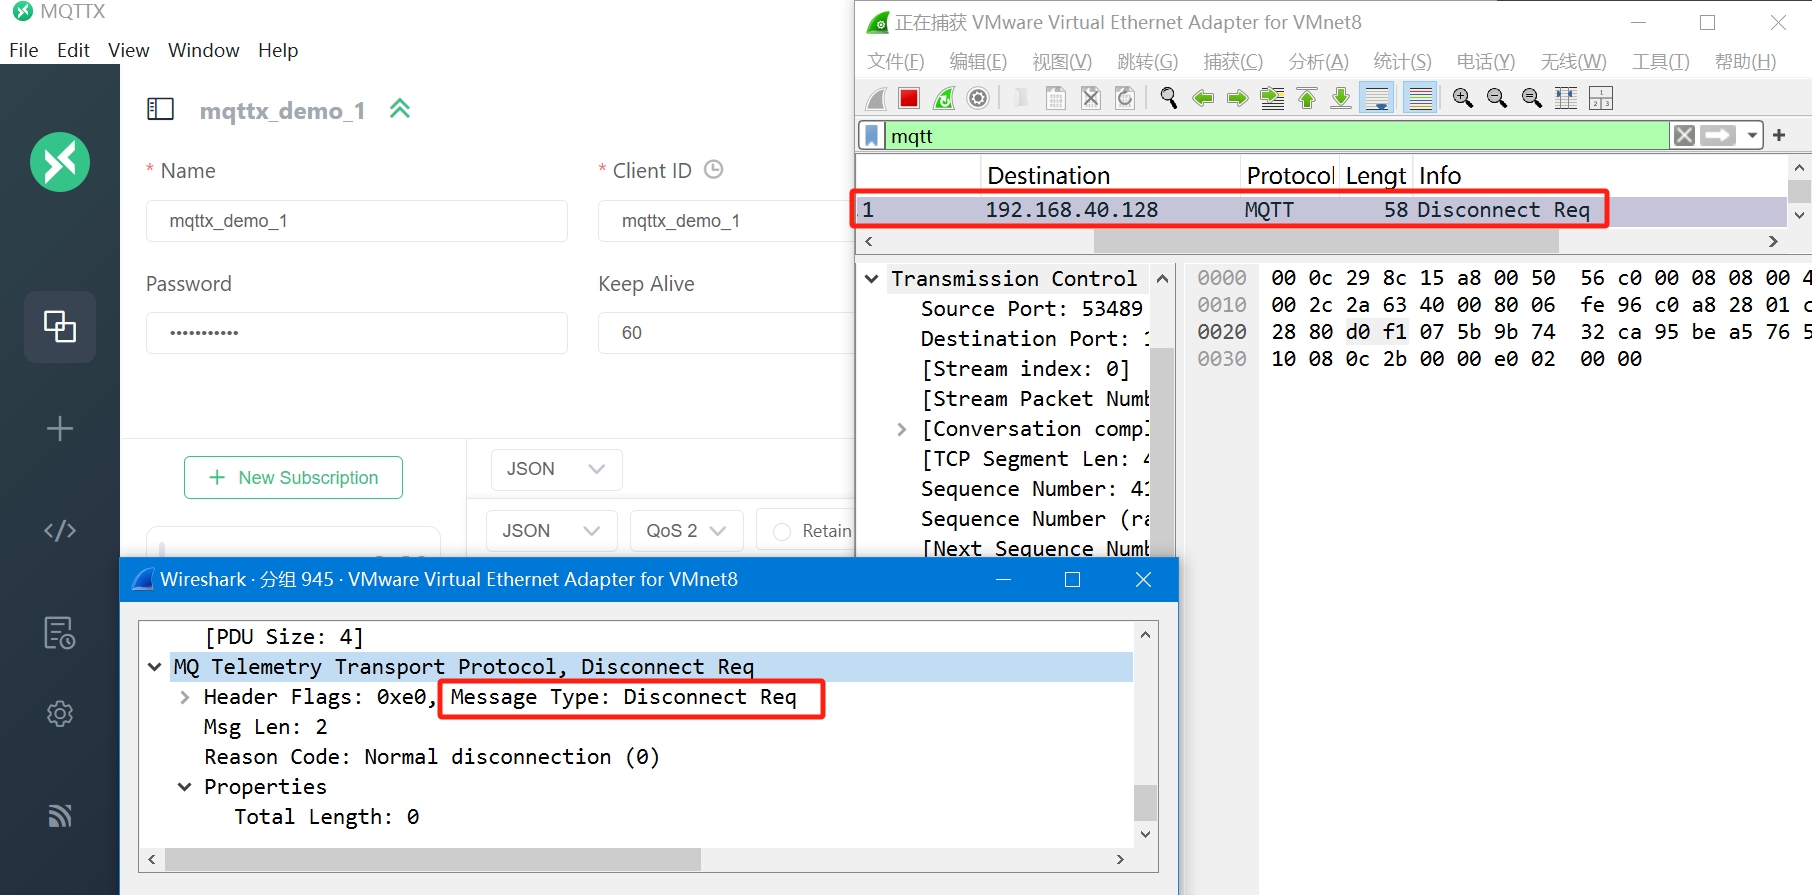This screenshot has width=1812, height=895.
Task: Sort by Info column header
Action: pos(1600,175)
